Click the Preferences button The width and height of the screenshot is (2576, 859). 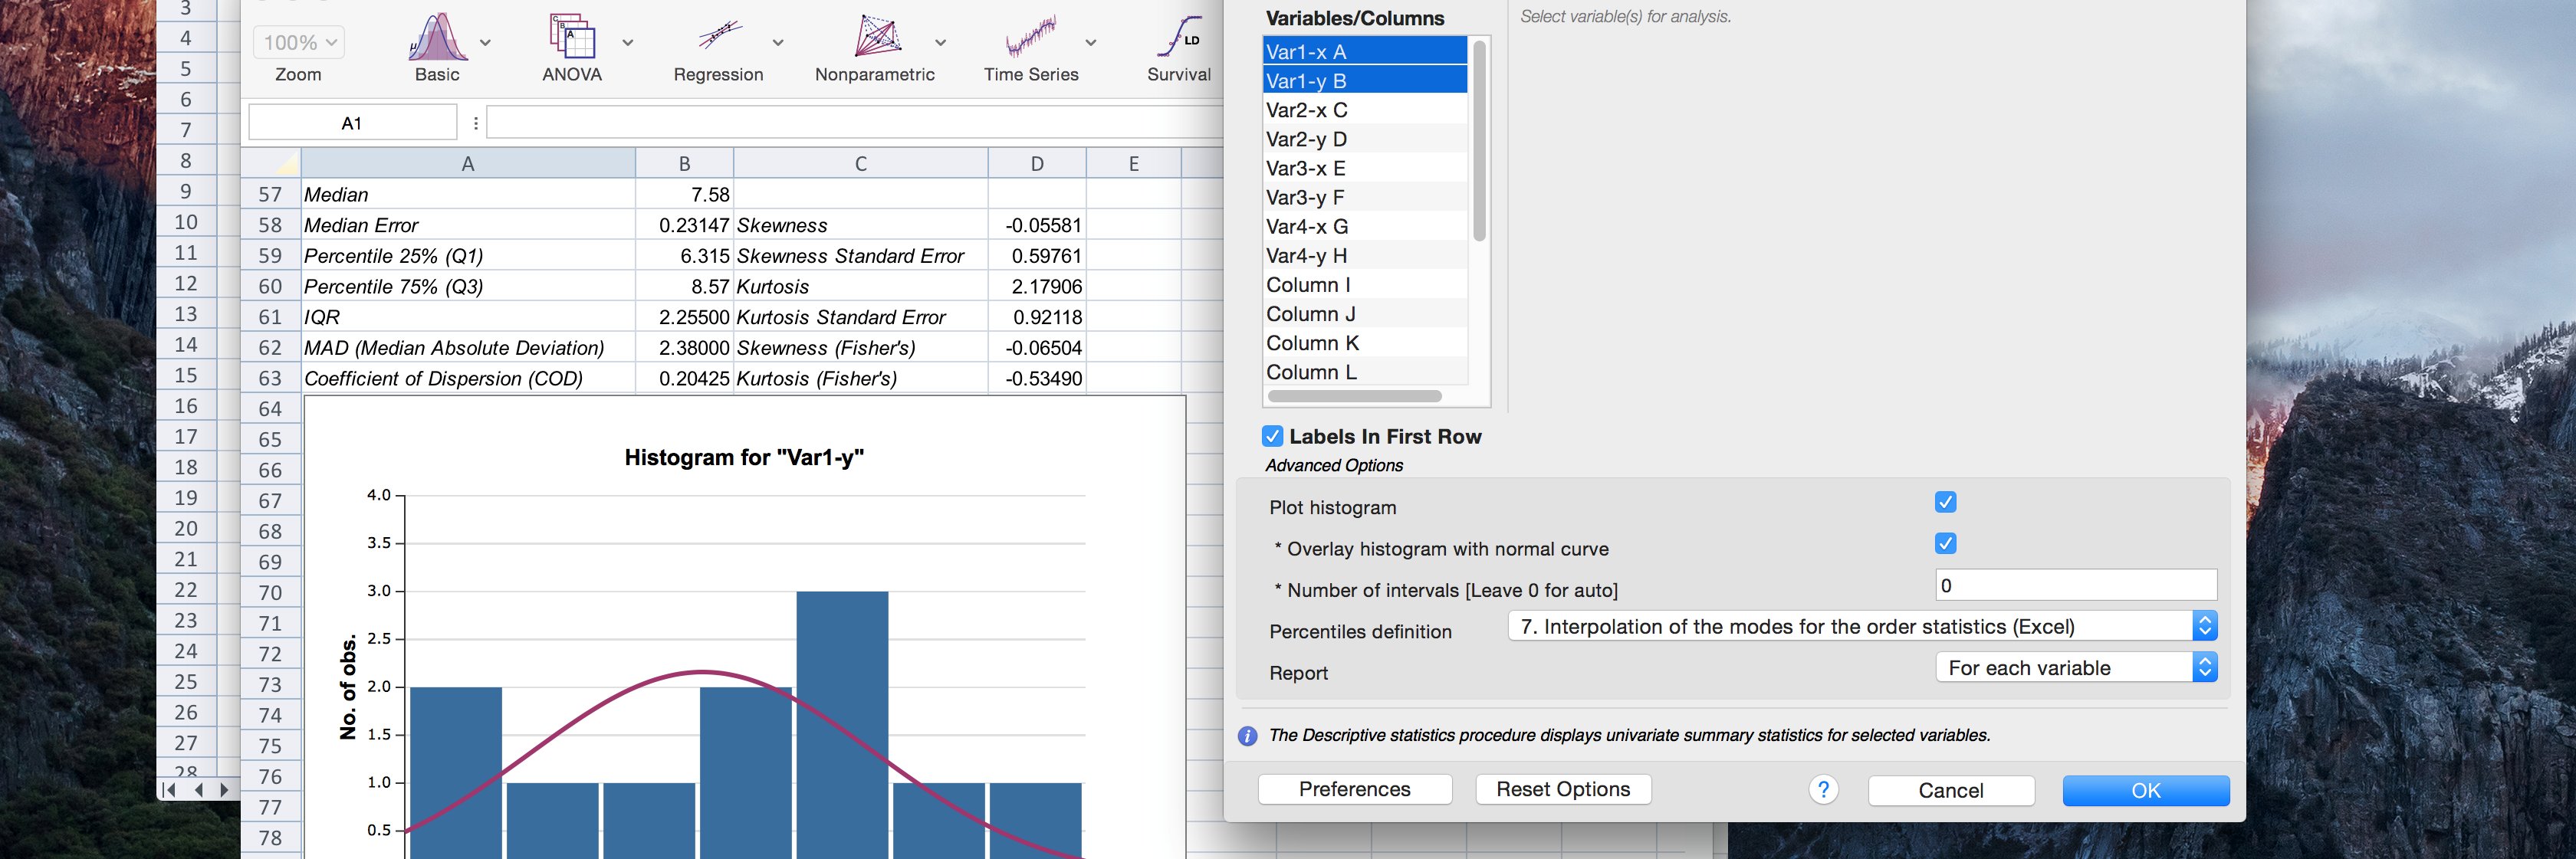click(1355, 789)
